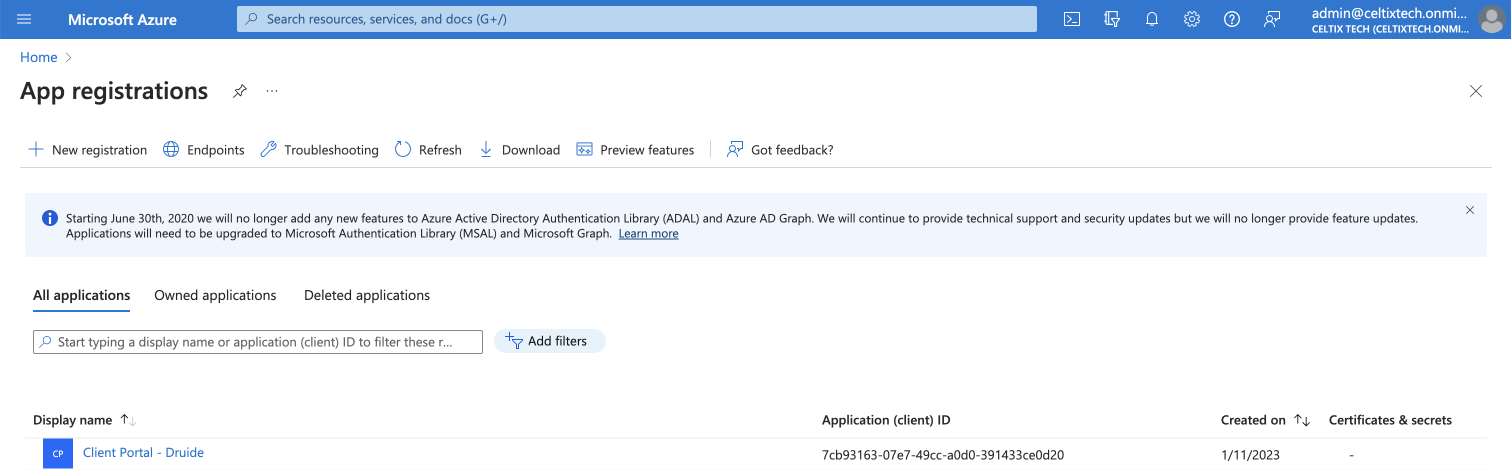Open Client Portal - Druide application
Screen dimensions: 1511x470
pyautogui.click(x=143, y=453)
